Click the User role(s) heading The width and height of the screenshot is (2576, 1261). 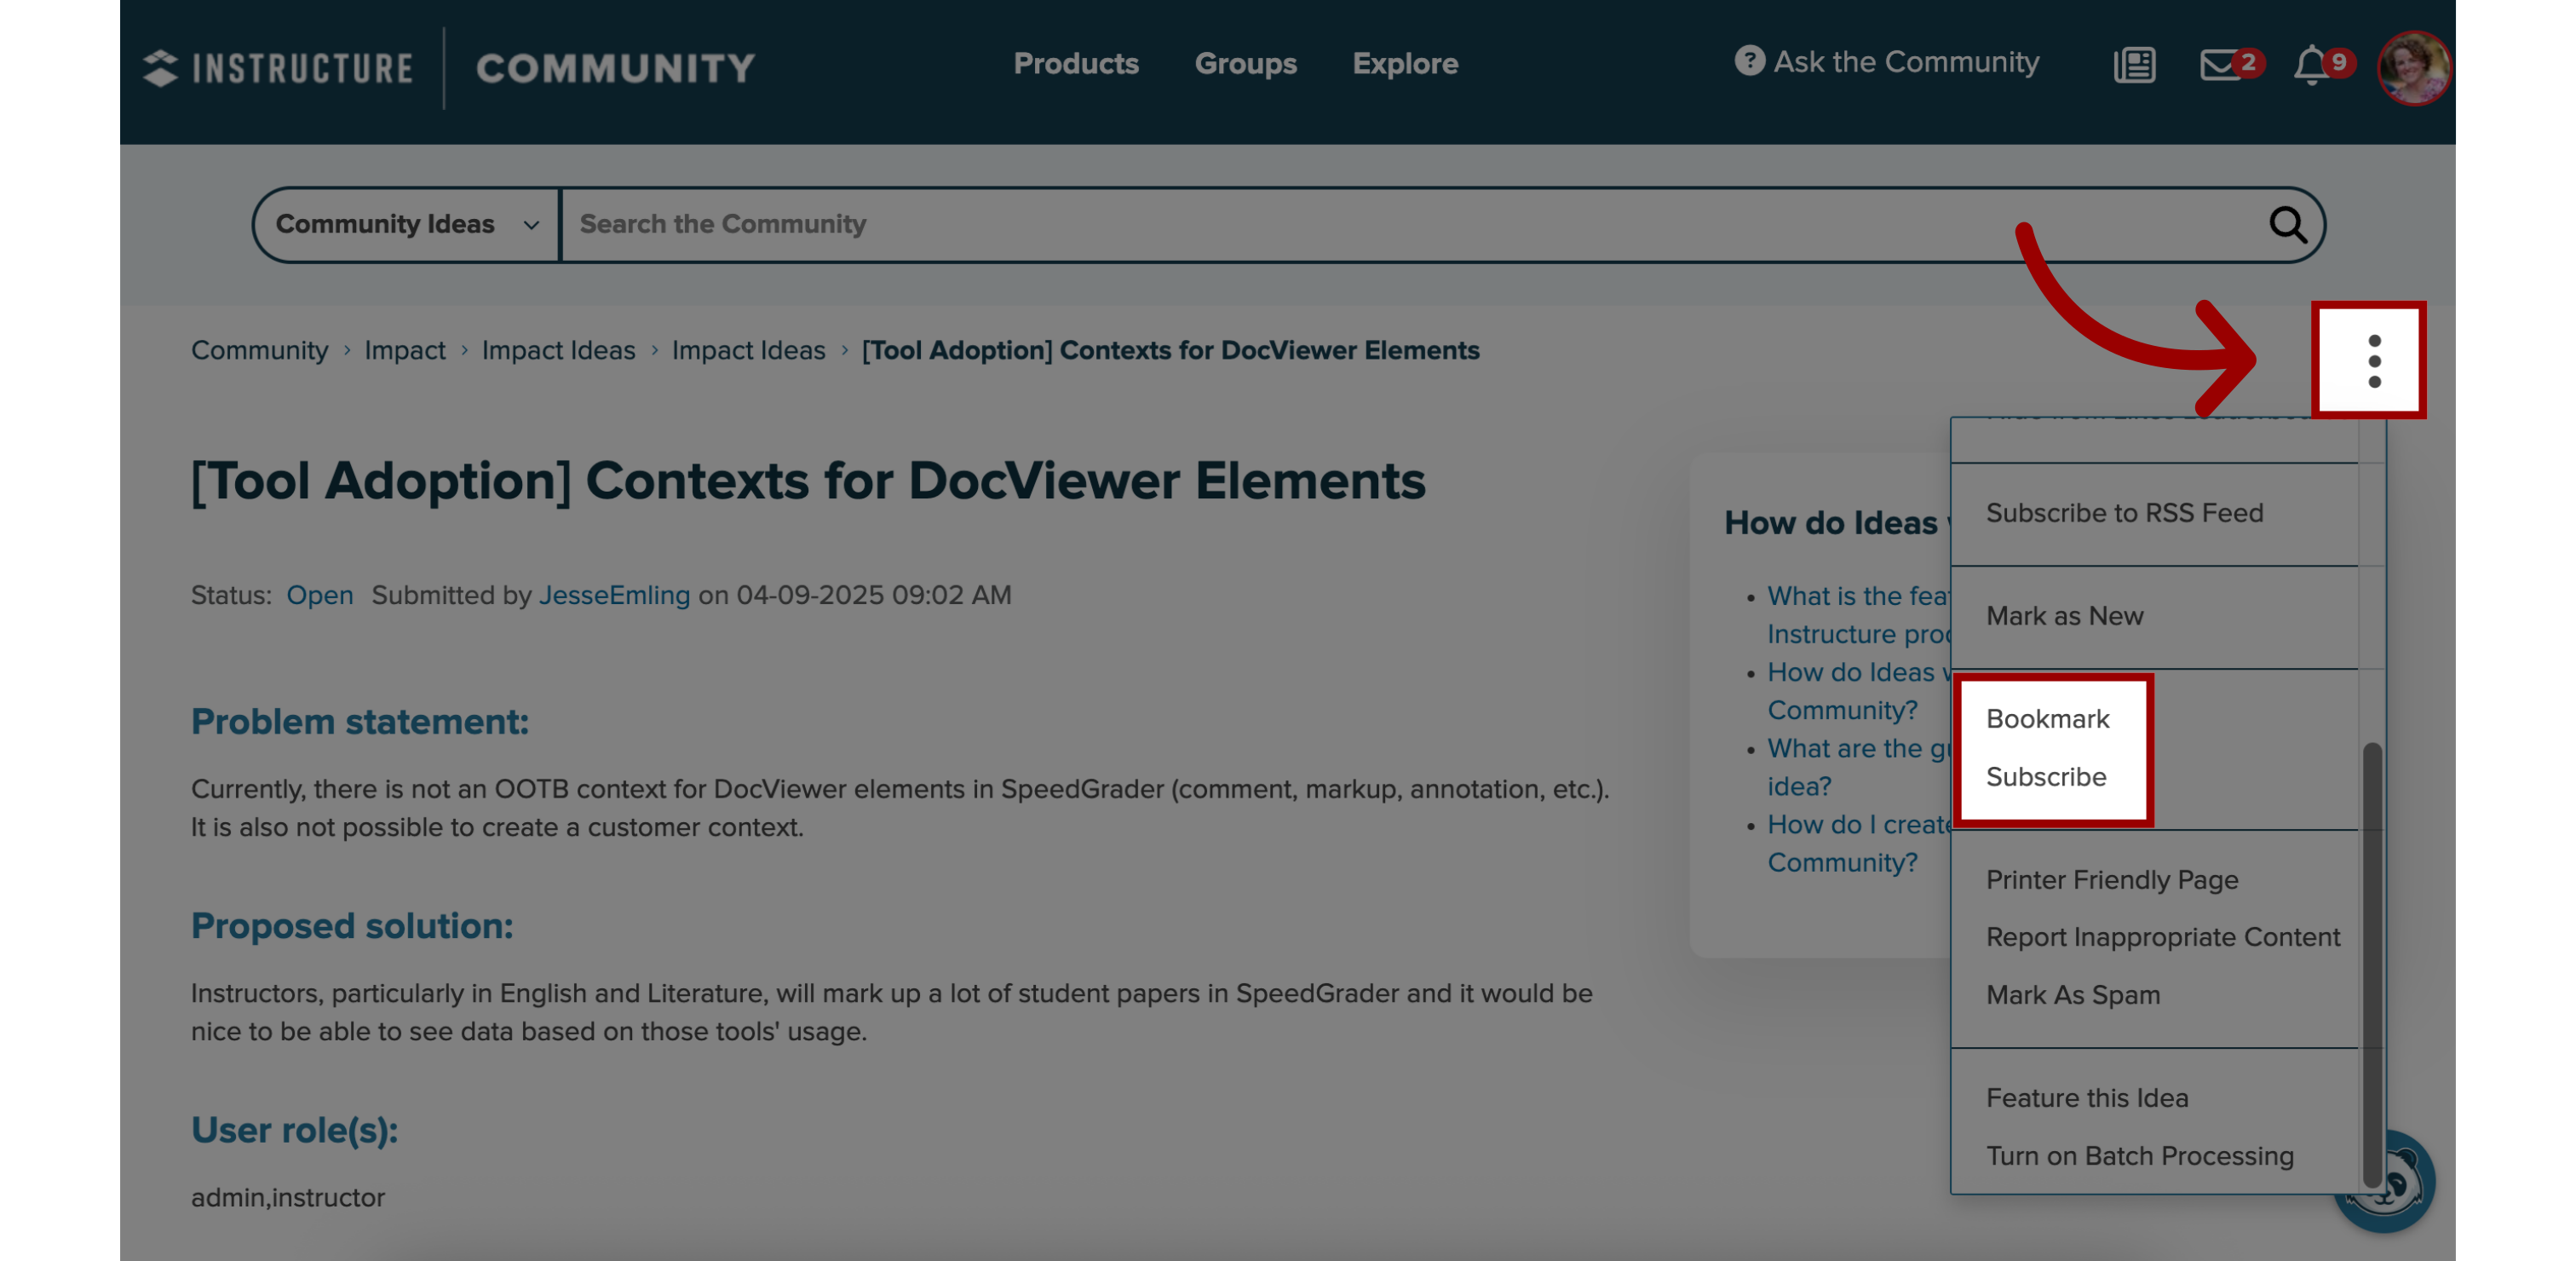294,1129
